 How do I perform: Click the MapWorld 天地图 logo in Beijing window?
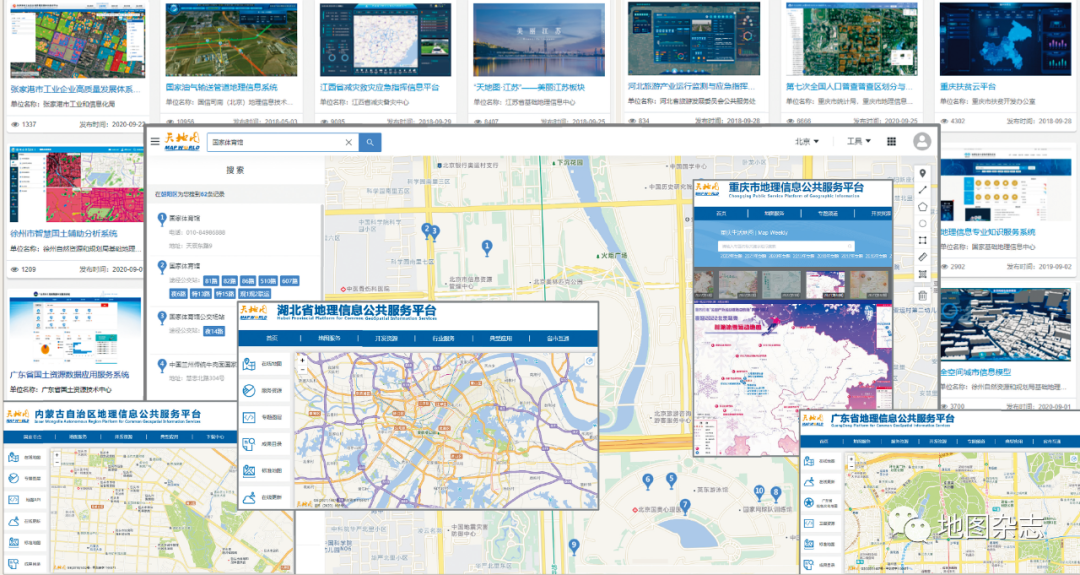(182, 141)
